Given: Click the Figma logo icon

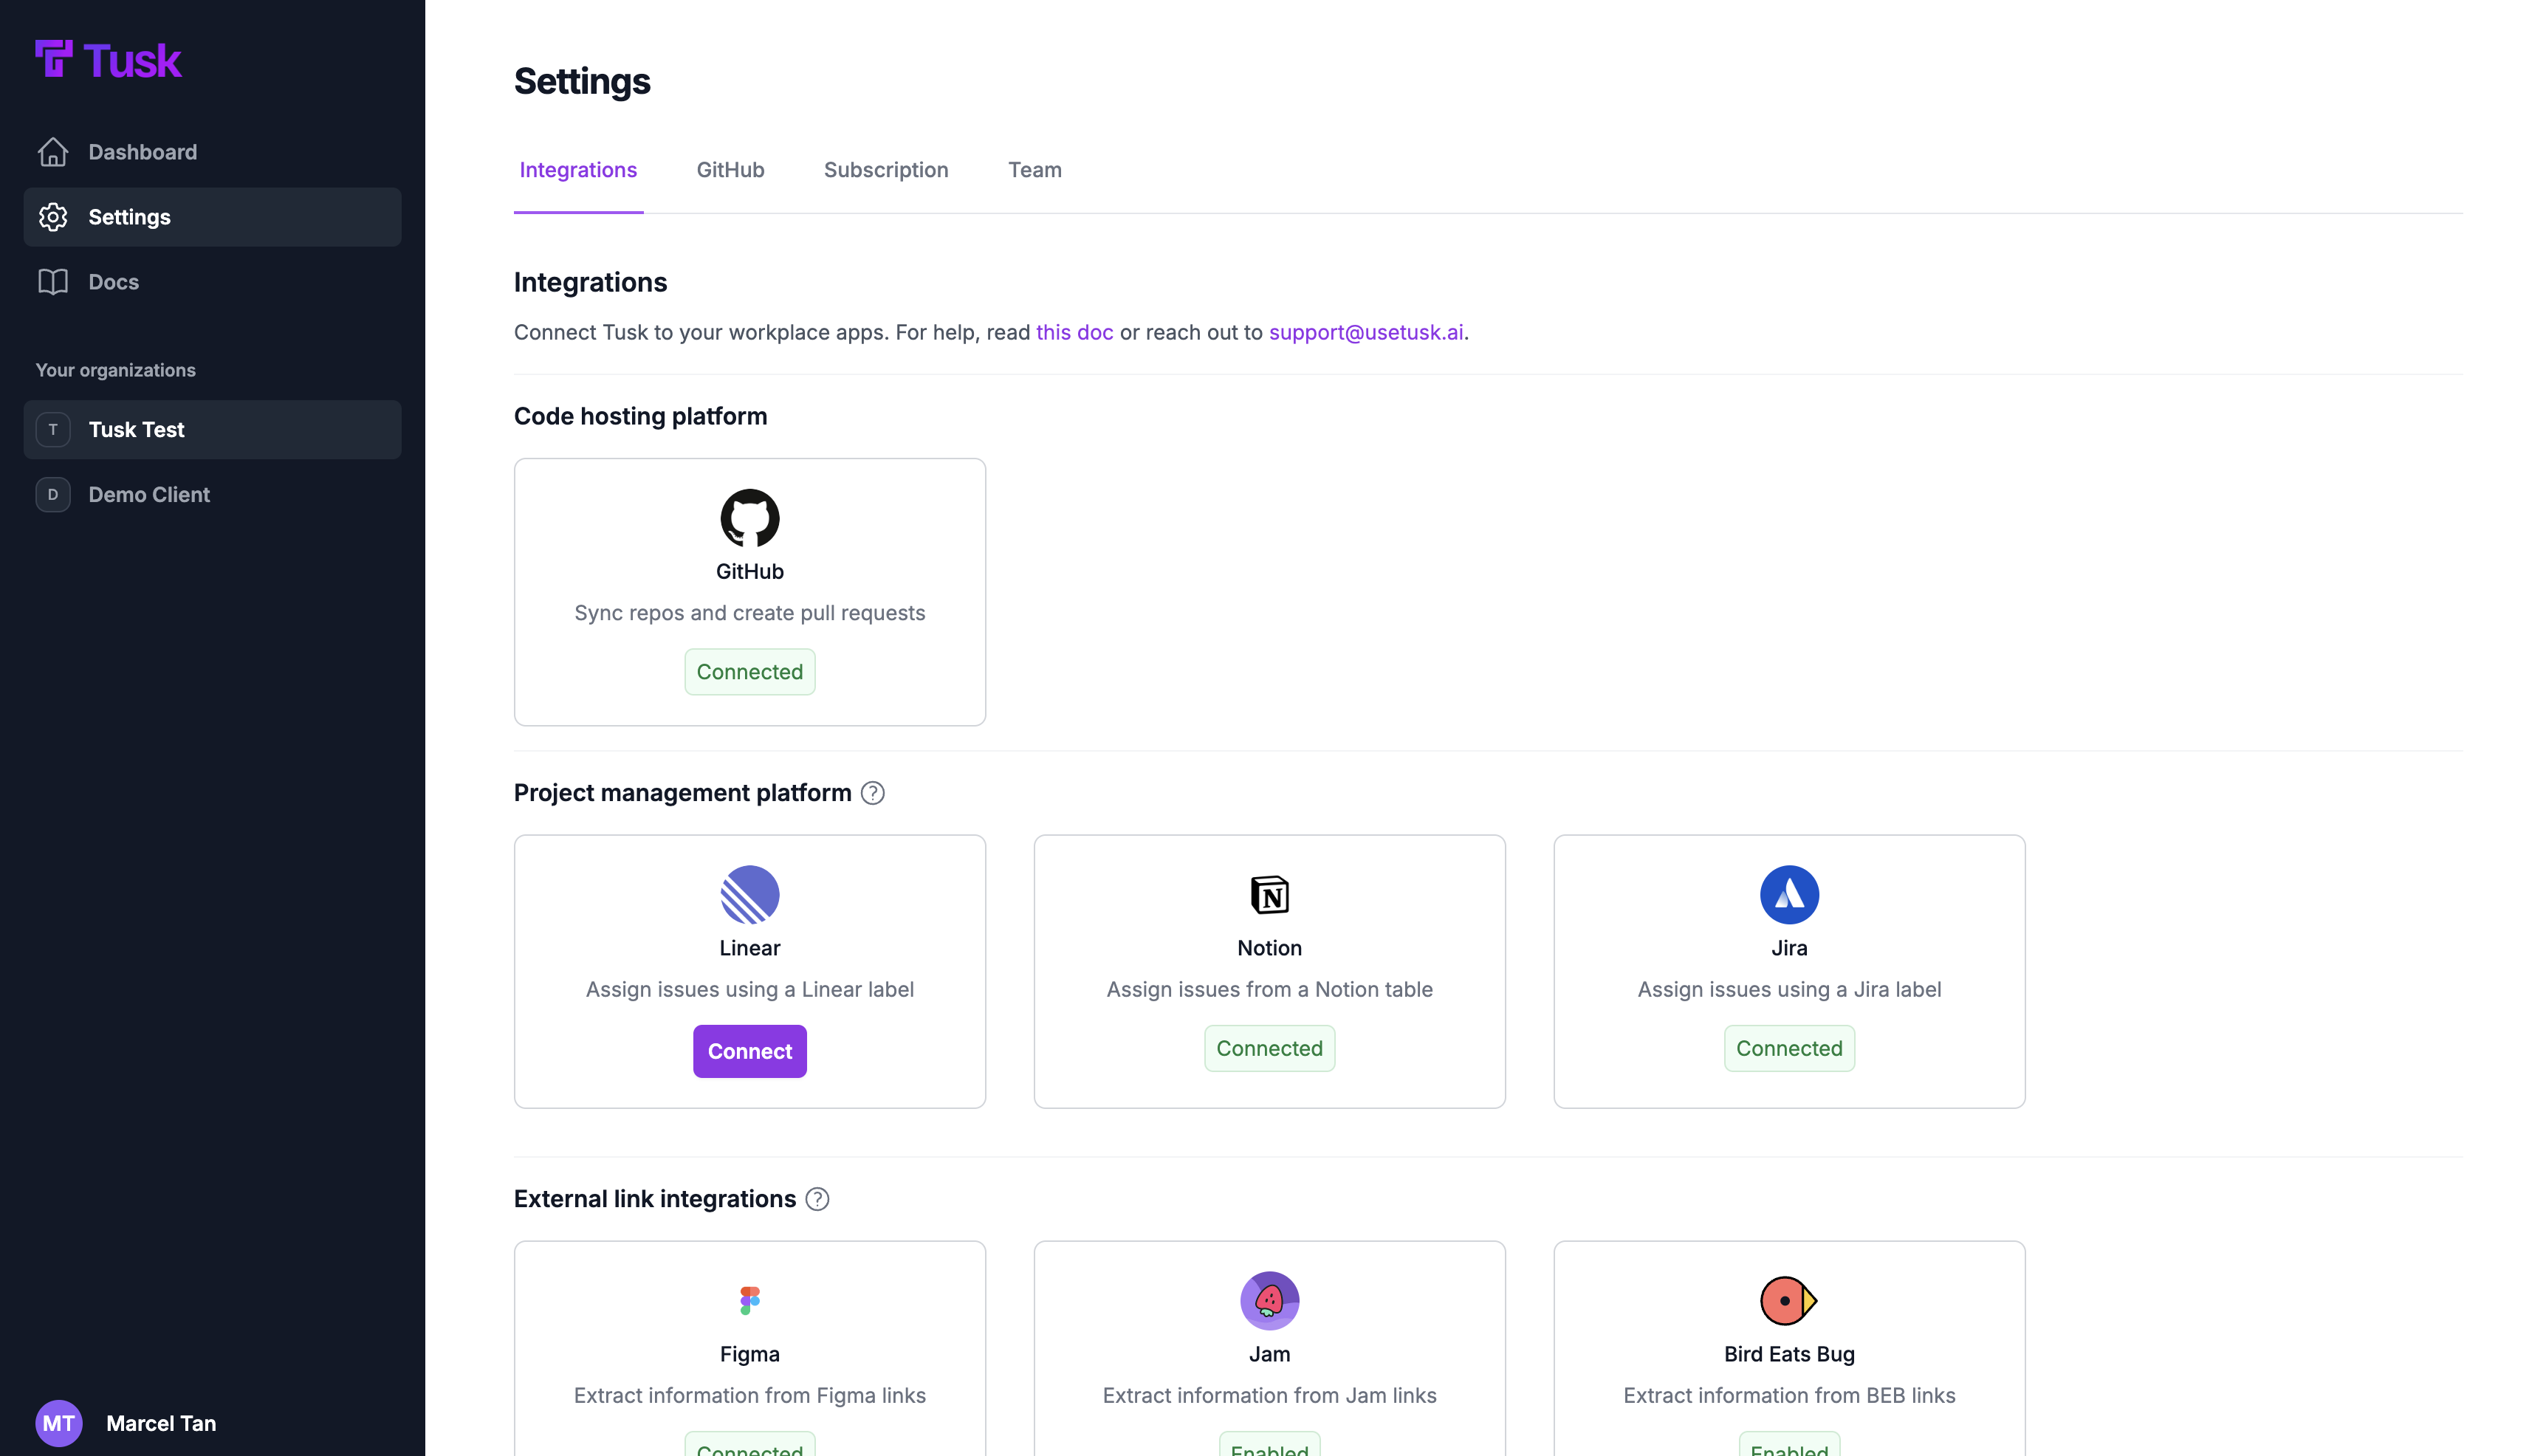Looking at the screenshot, I should click(x=750, y=1300).
